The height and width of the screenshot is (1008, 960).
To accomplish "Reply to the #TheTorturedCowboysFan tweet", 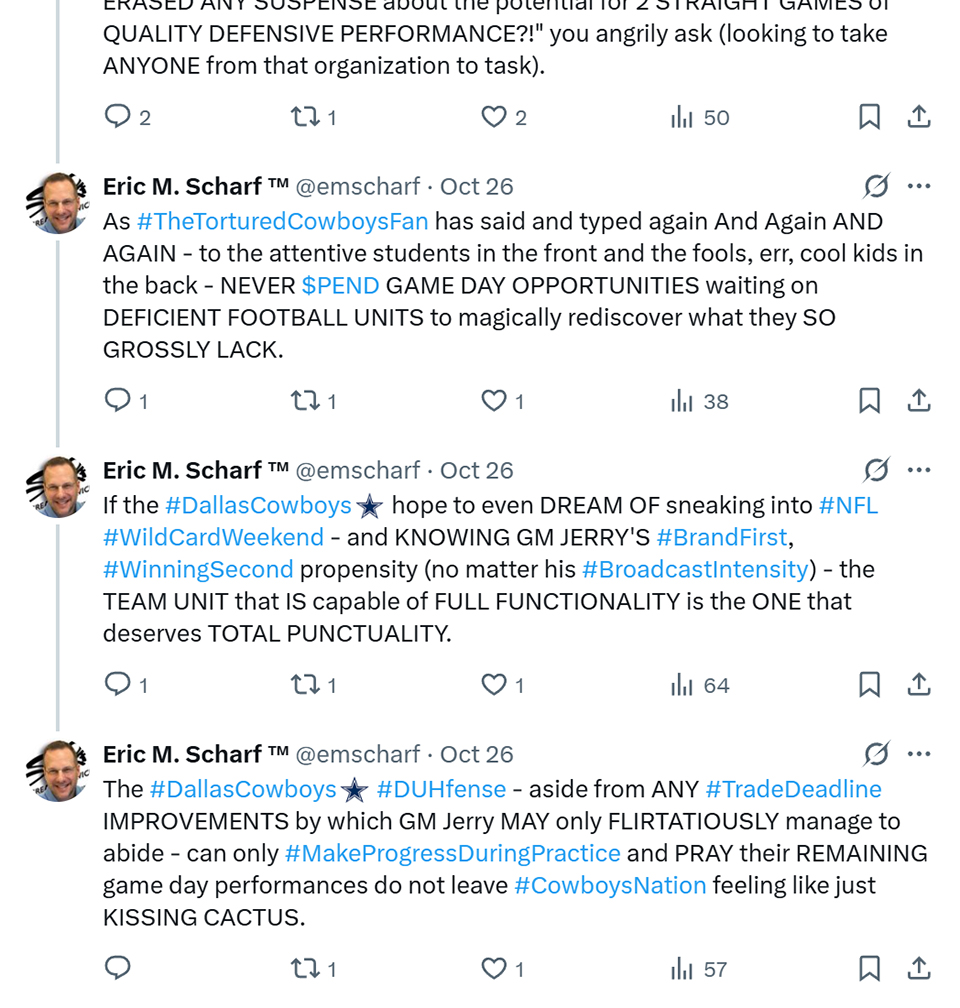I will click(118, 401).
